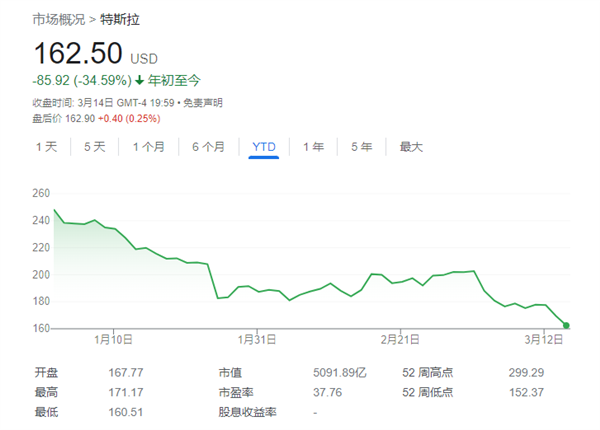Click the 52 周低点 value 152.37
The height and width of the screenshot is (430, 600).
pos(526,393)
